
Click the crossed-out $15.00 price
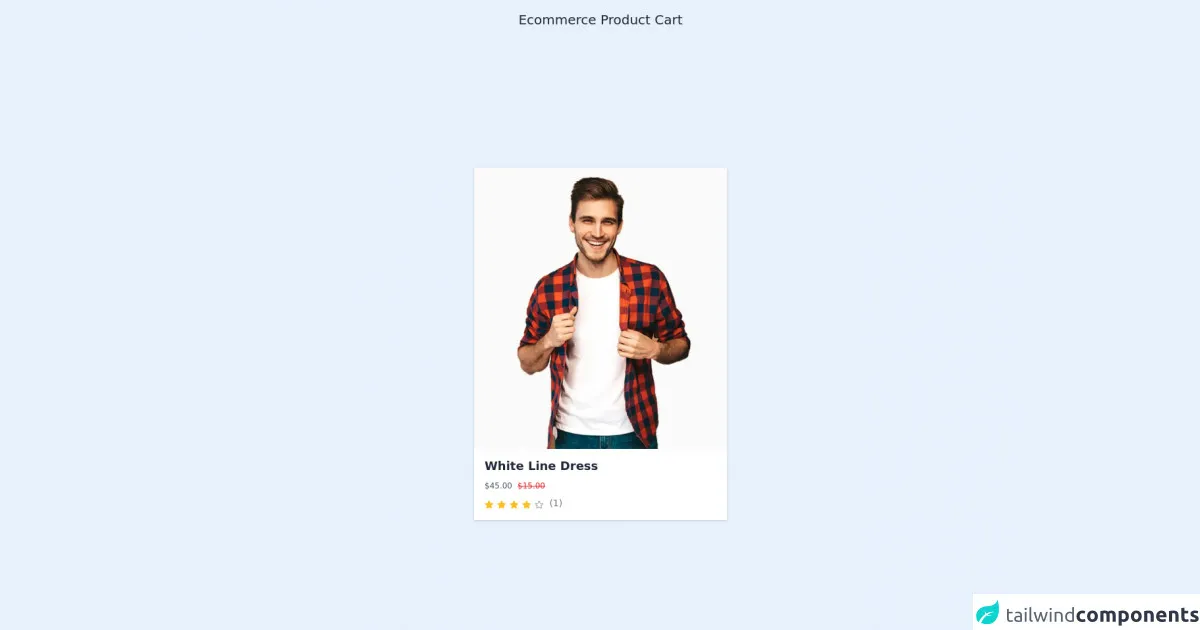[531, 486]
